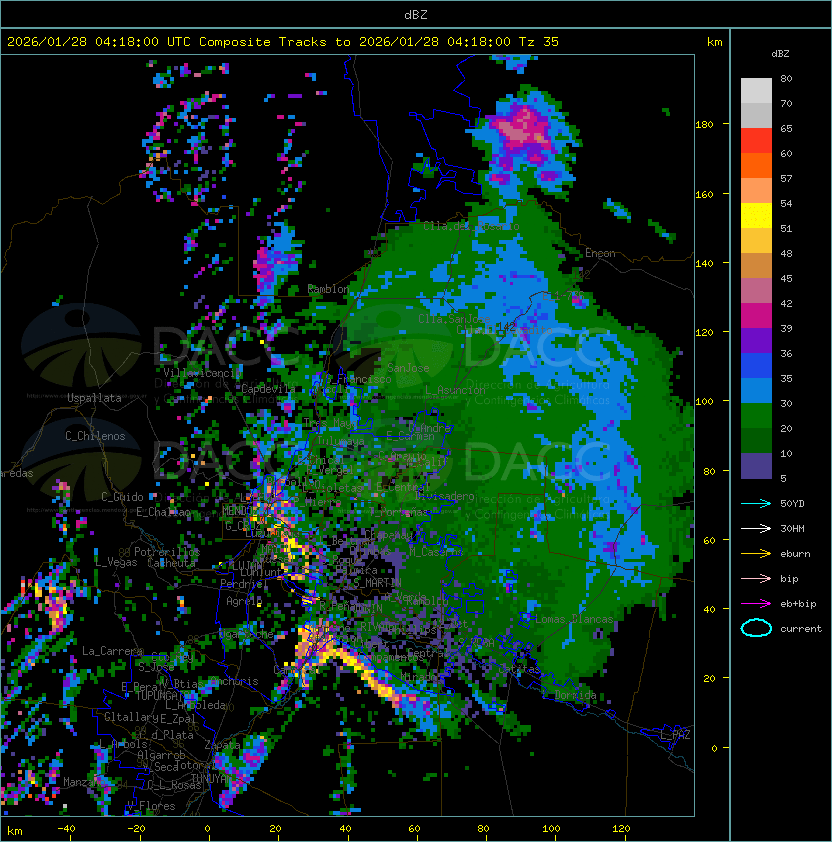Viewport: 832px width, 842px height.
Task: Click legend value 42
Action: pos(786,303)
